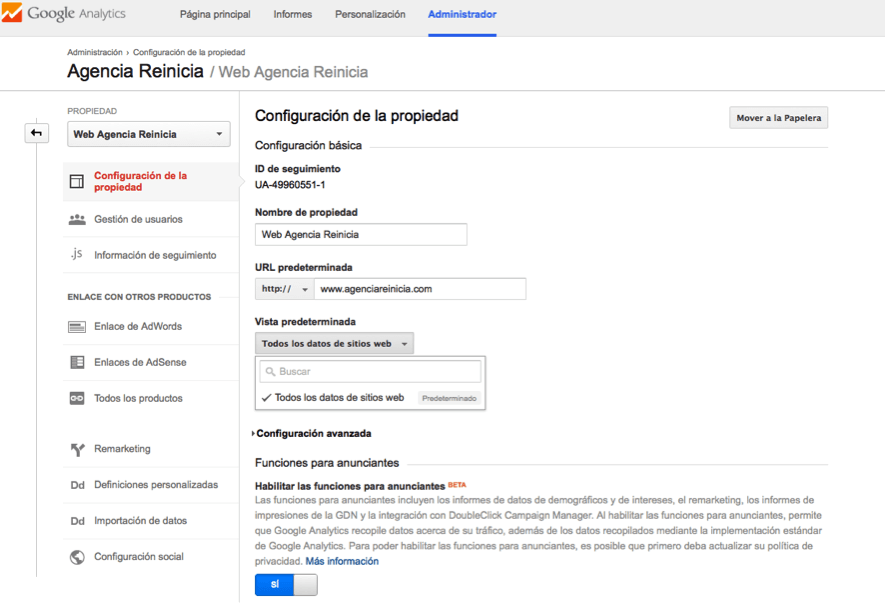
Task: Click the Nombre de propiedad text field
Action: pyautogui.click(x=361, y=234)
